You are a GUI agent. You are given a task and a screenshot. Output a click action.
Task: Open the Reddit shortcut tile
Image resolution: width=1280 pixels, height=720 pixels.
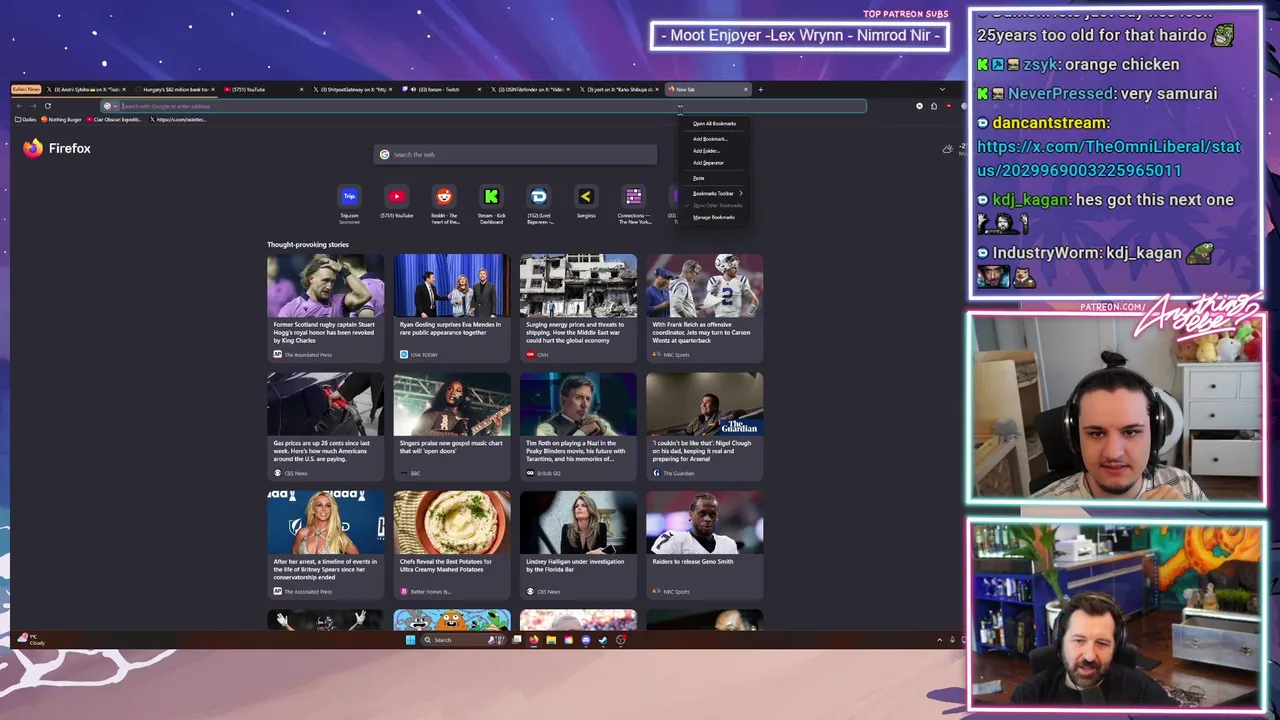(x=444, y=203)
